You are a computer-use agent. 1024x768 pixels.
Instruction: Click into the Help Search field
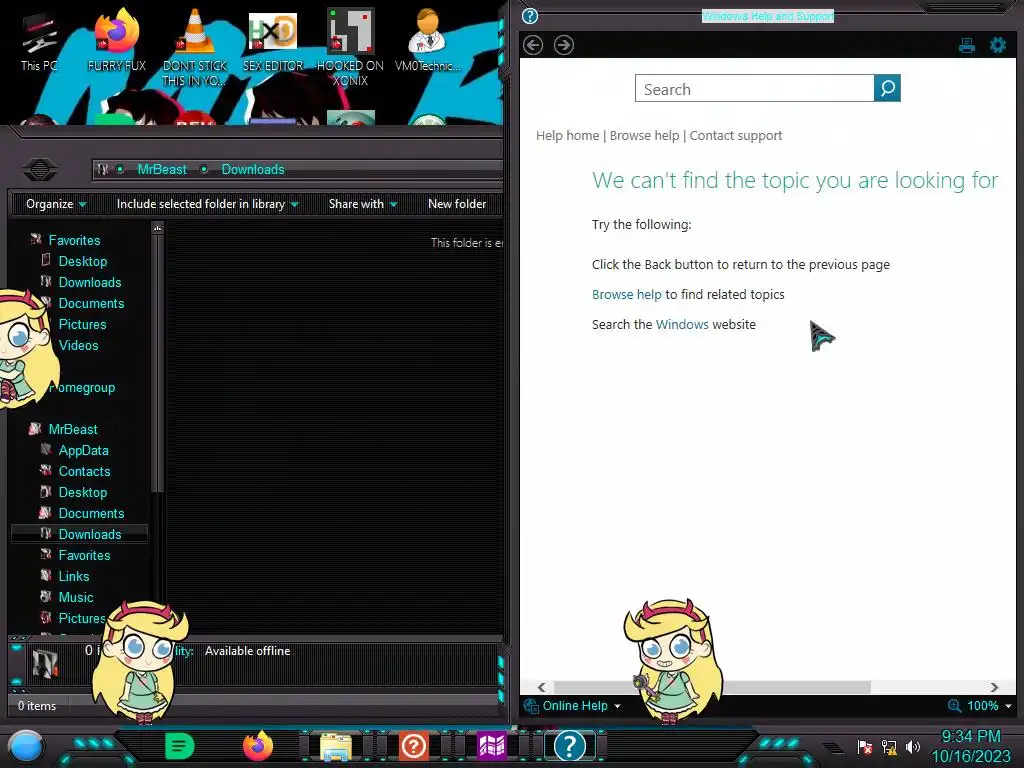pyautogui.click(x=754, y=88)
